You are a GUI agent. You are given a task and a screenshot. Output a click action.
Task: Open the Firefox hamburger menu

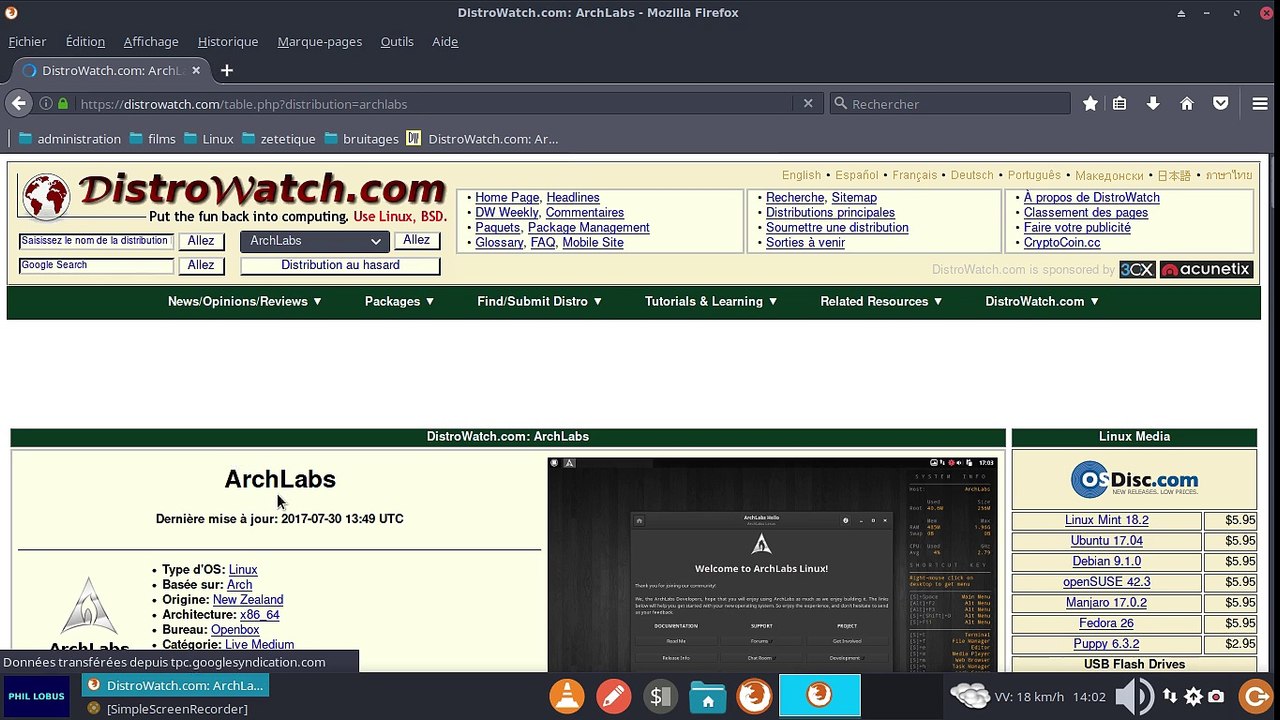pos(1260,104)
